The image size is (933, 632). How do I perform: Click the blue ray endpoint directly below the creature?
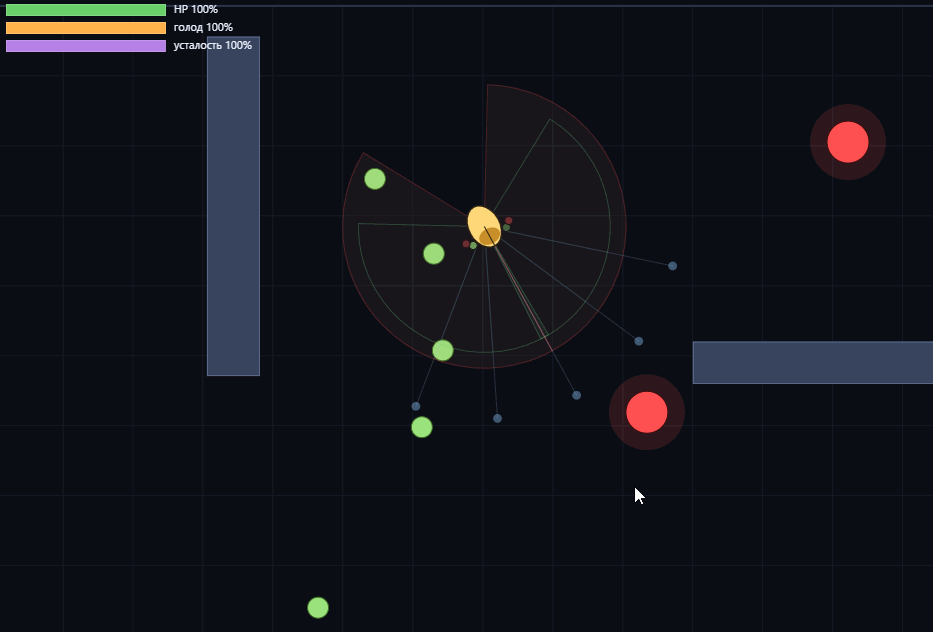click(x=497, y=418)
